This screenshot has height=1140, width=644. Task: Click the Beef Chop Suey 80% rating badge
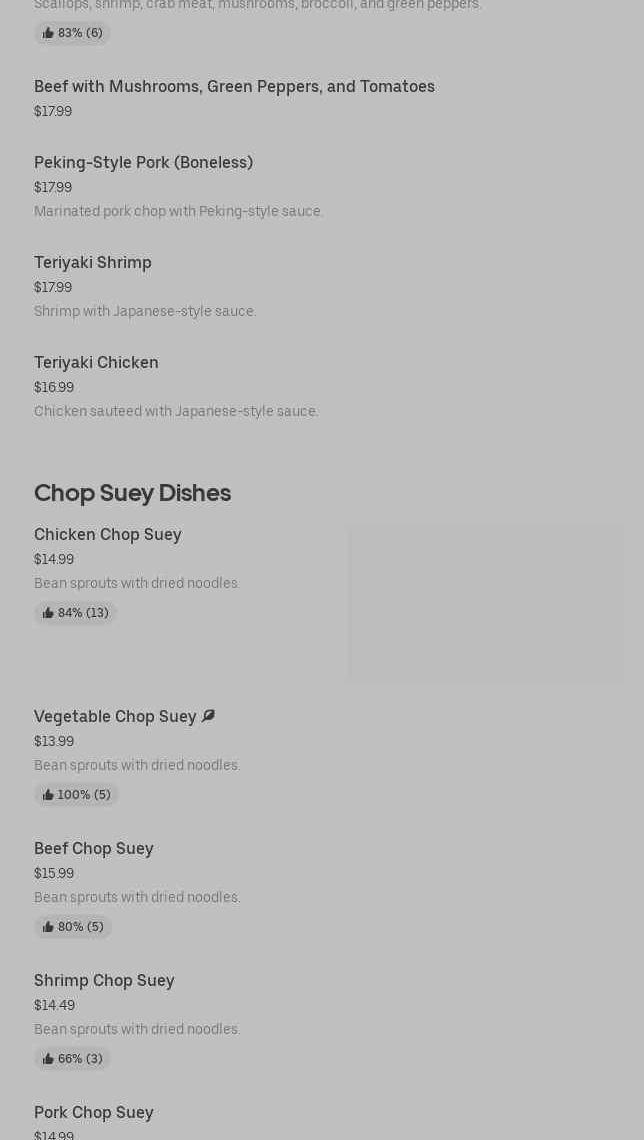73,926
